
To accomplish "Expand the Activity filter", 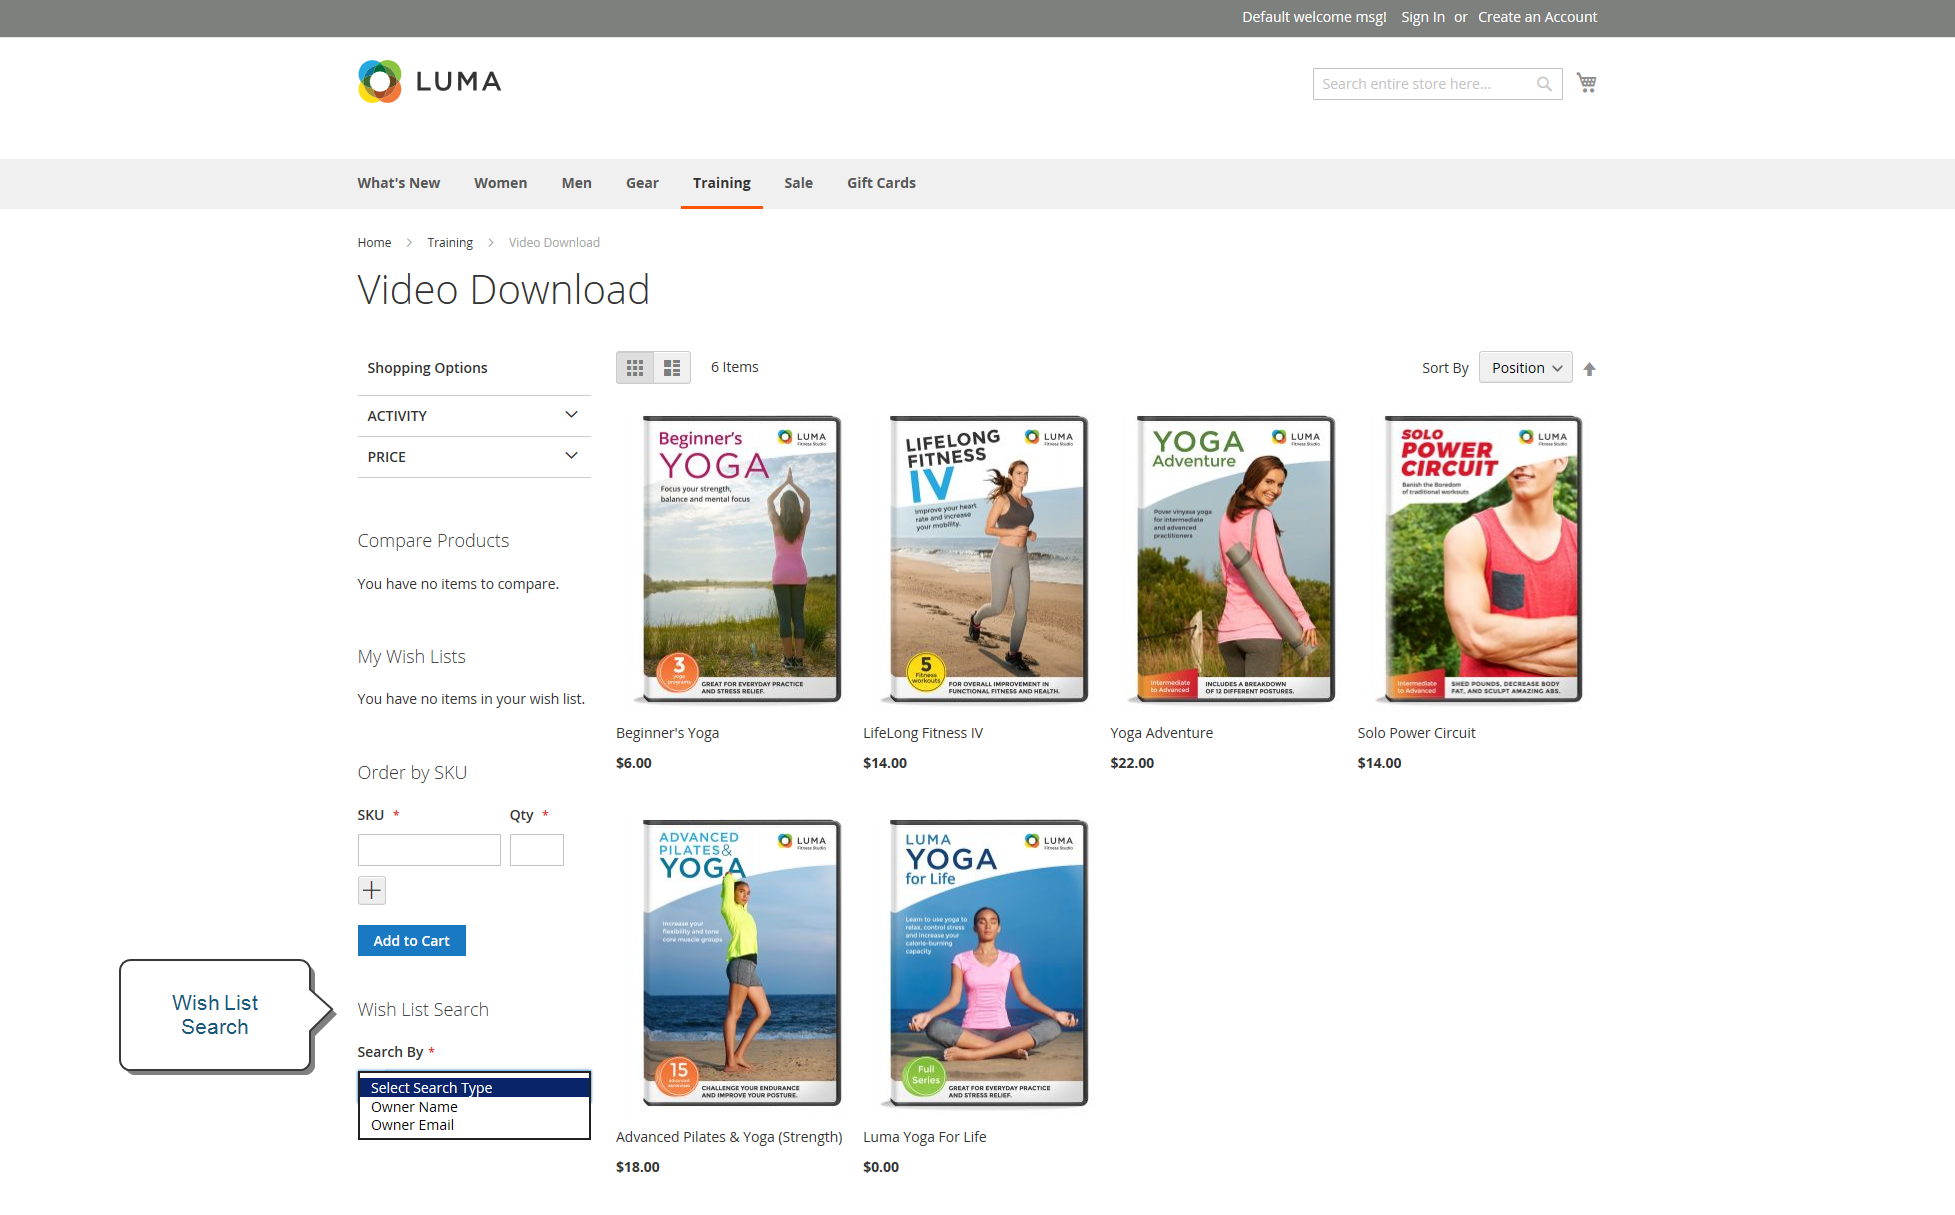I will [x=474, y=416].
